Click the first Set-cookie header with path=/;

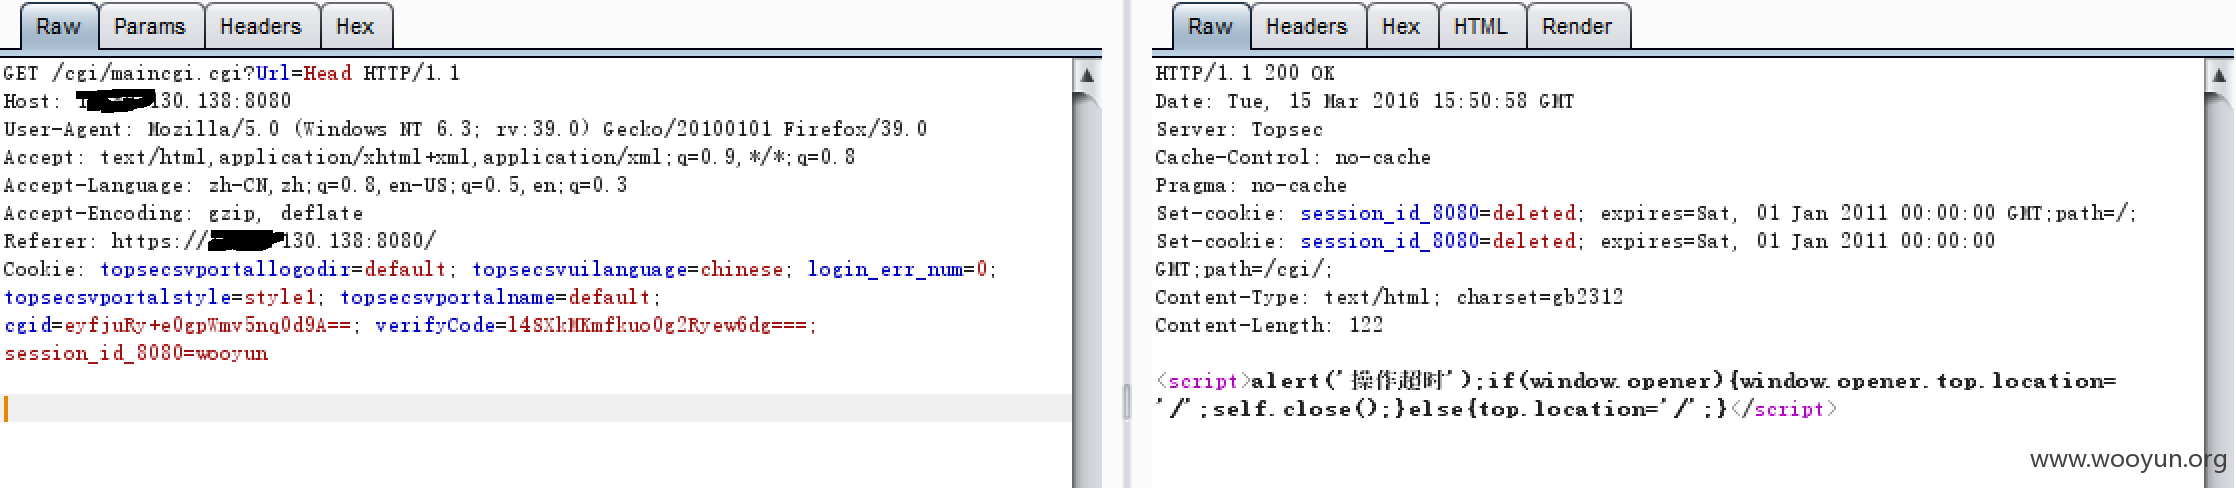pos(1646,213)
